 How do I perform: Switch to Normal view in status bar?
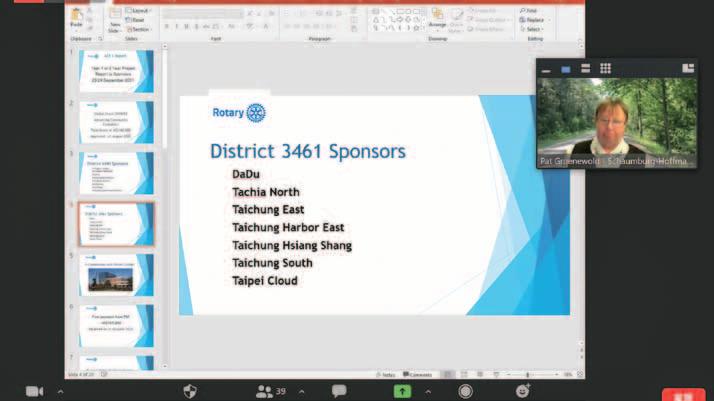(448, 375)
